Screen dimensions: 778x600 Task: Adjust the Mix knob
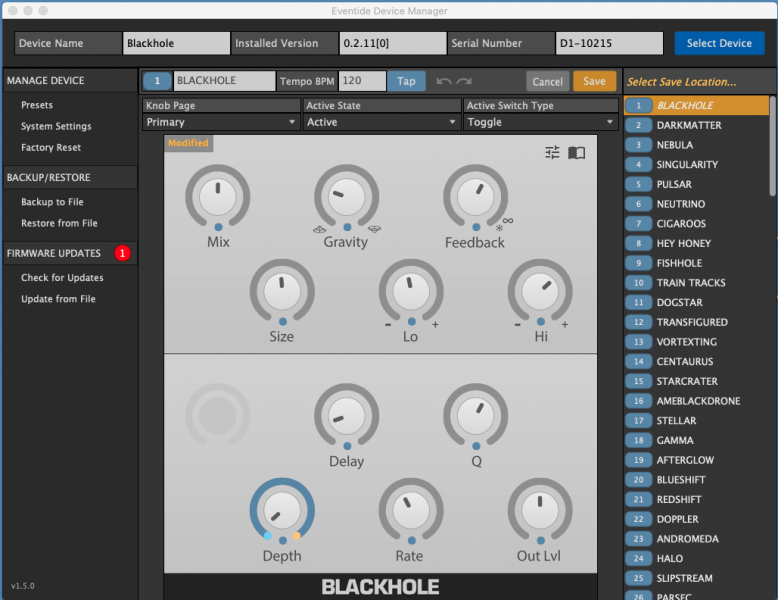[x=218, y=197]
